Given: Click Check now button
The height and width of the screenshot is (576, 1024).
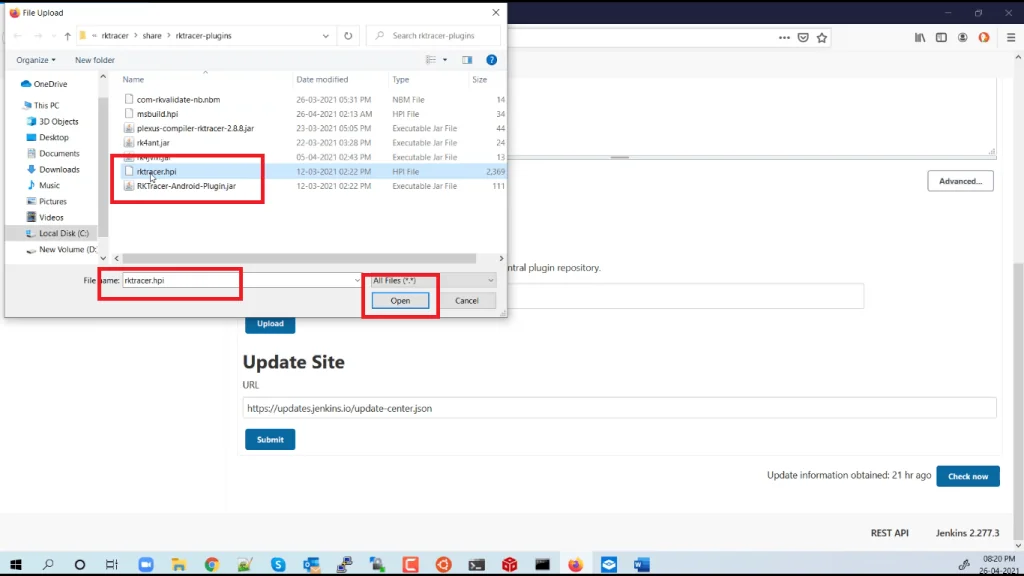Looking at the screenshot, I should coord(968,477).
